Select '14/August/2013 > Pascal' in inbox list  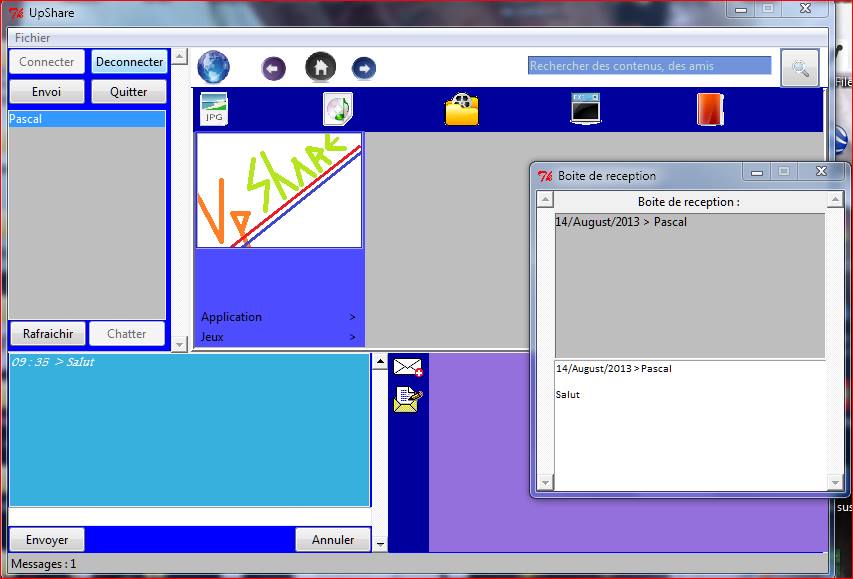[x=621, y=222]
